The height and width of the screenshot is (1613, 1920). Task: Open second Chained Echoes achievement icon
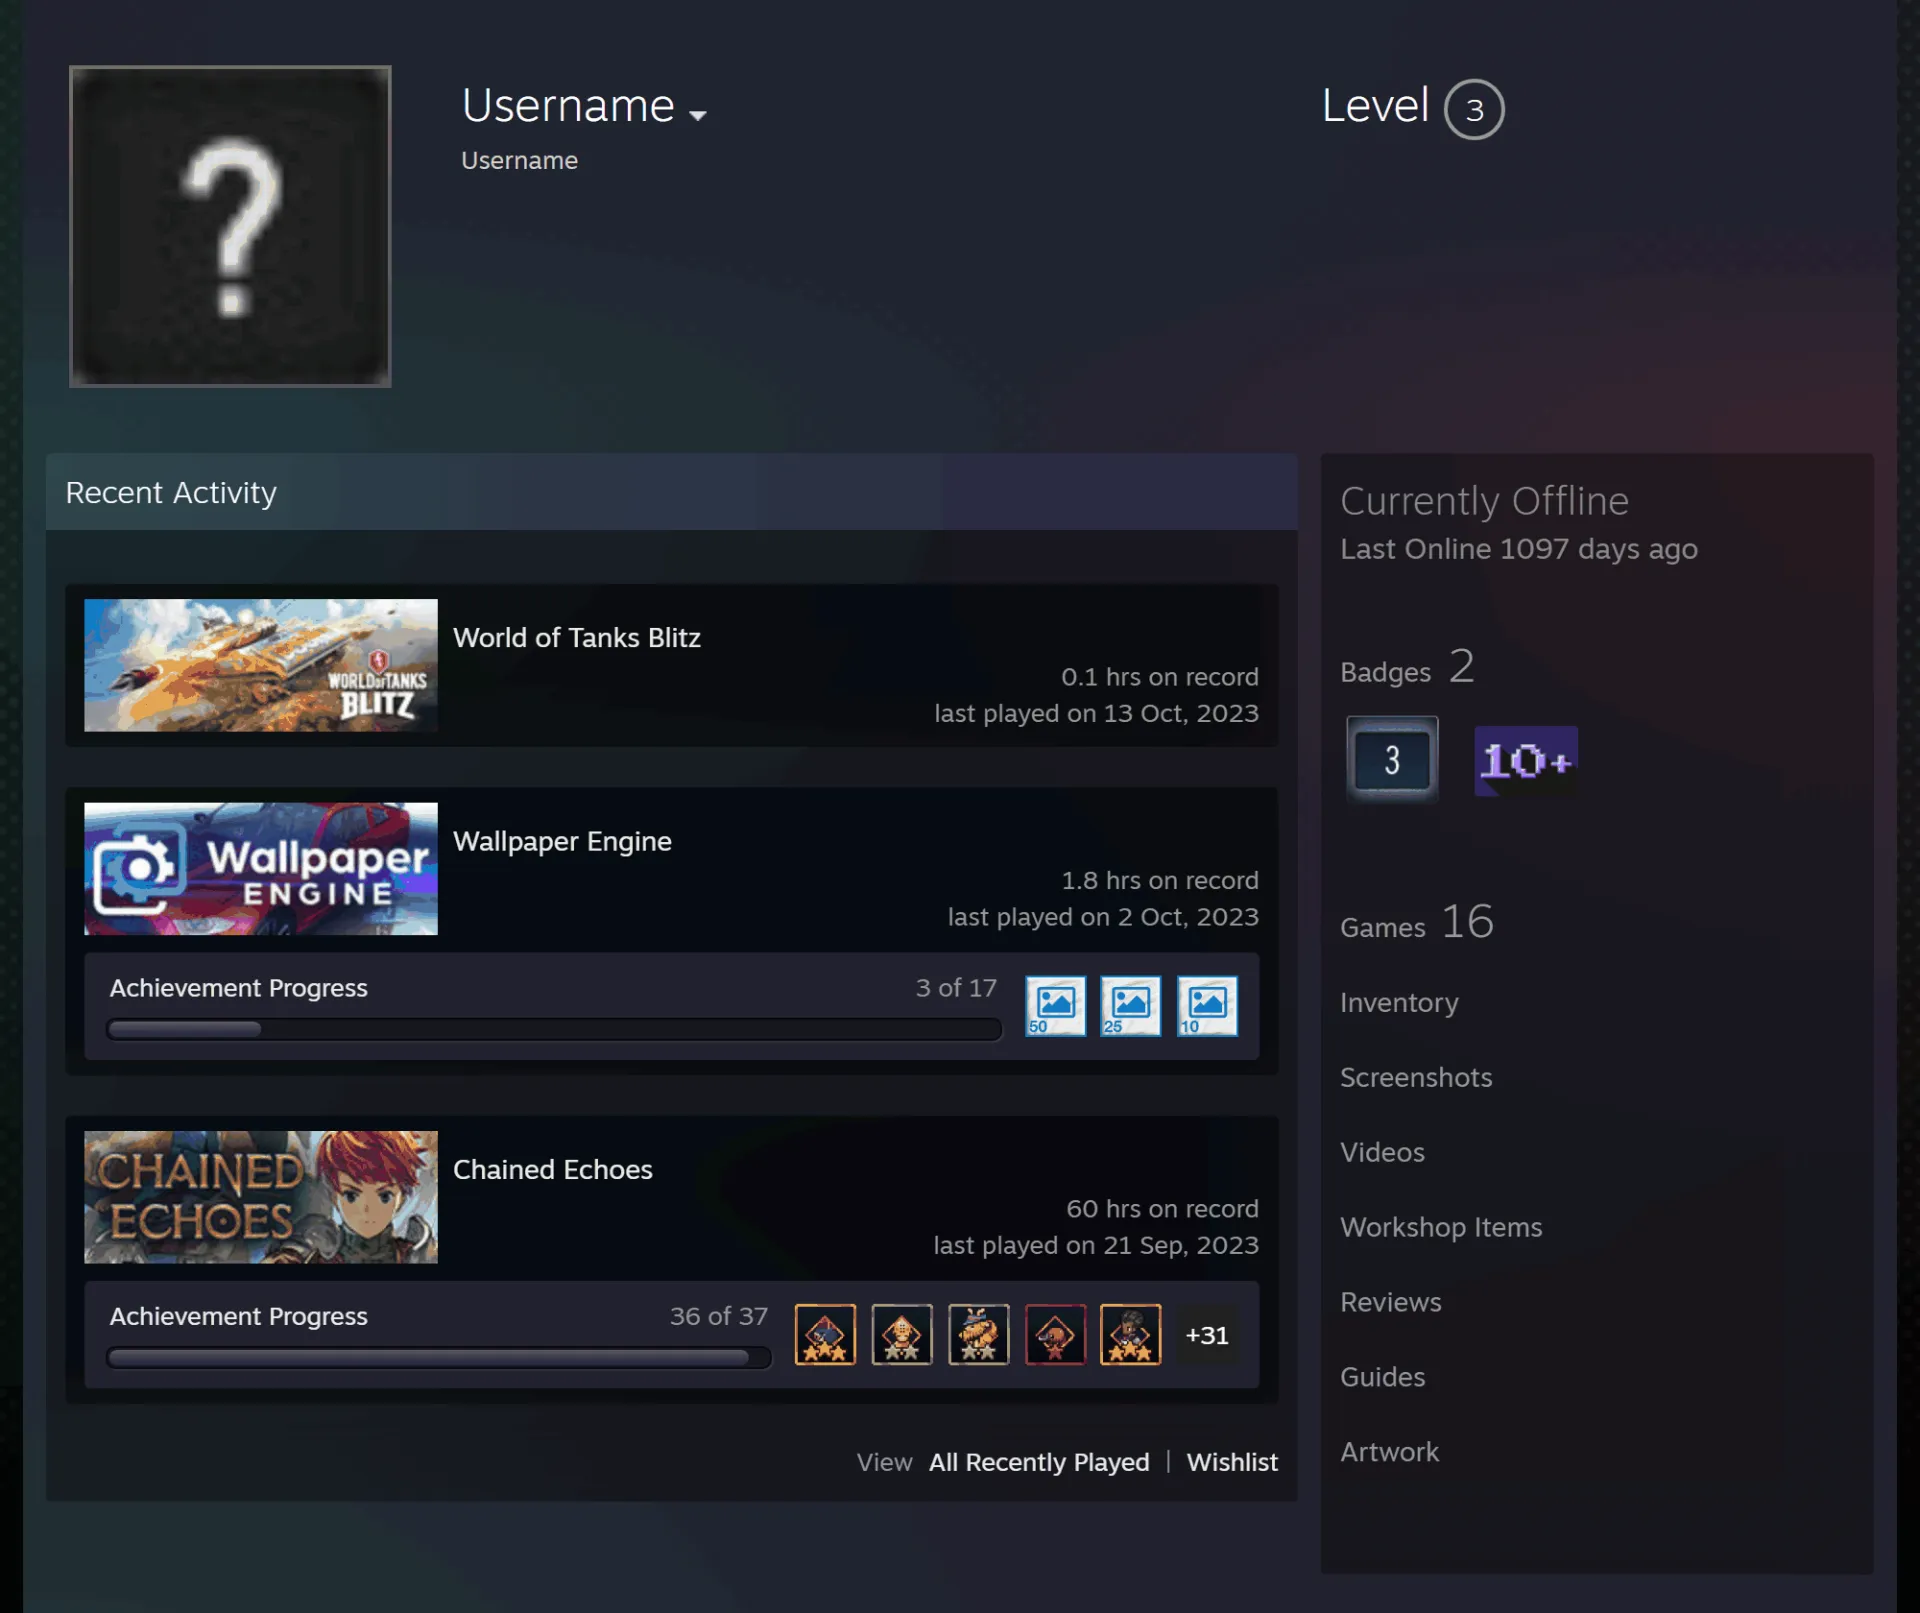(x=902, y=1334)
